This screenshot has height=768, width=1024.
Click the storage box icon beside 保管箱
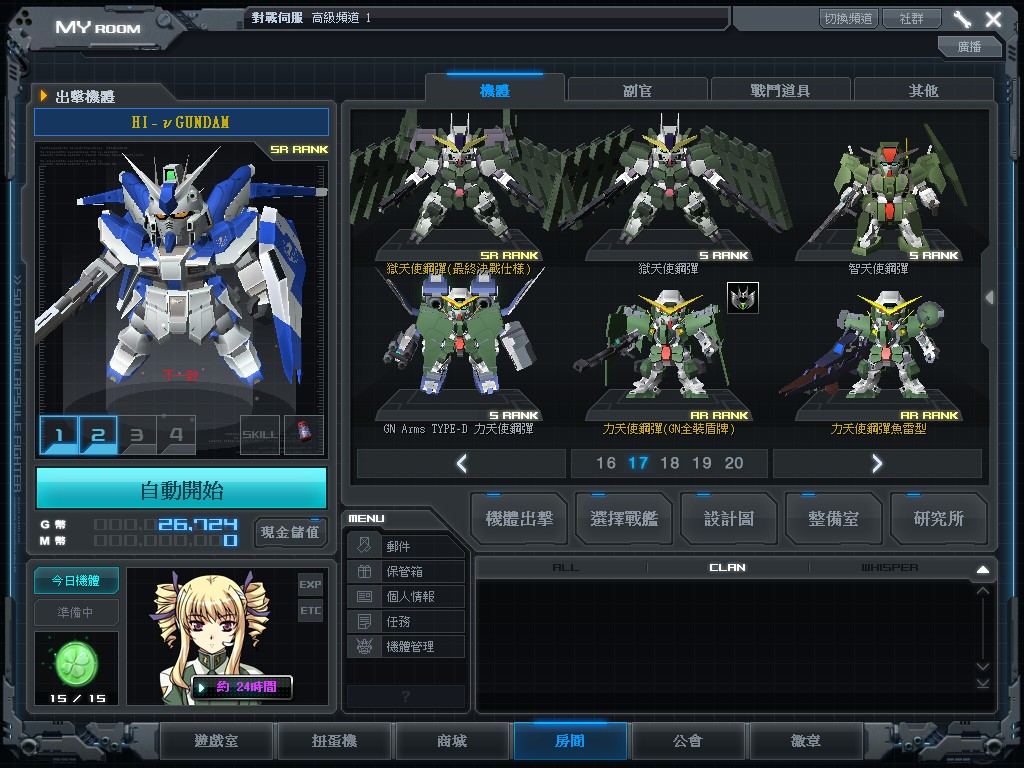[x=365, y=571]
